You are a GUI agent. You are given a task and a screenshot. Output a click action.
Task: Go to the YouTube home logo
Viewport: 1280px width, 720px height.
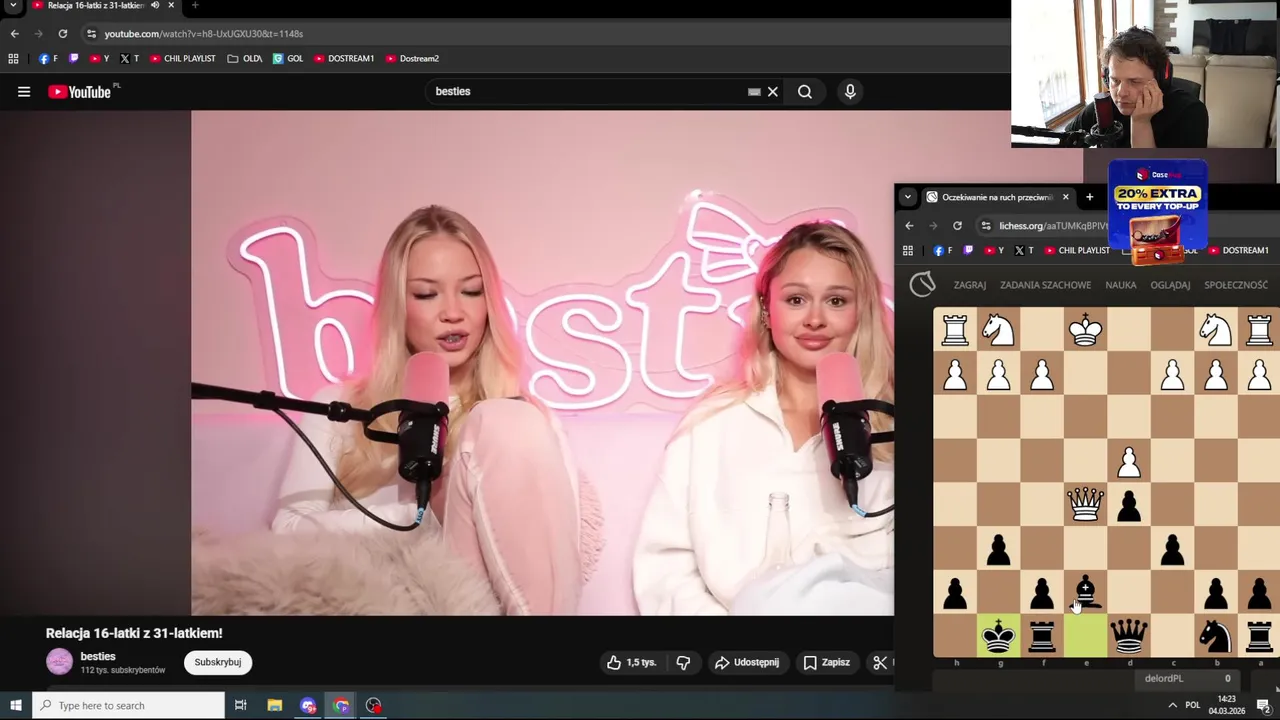tap(80, 92)
